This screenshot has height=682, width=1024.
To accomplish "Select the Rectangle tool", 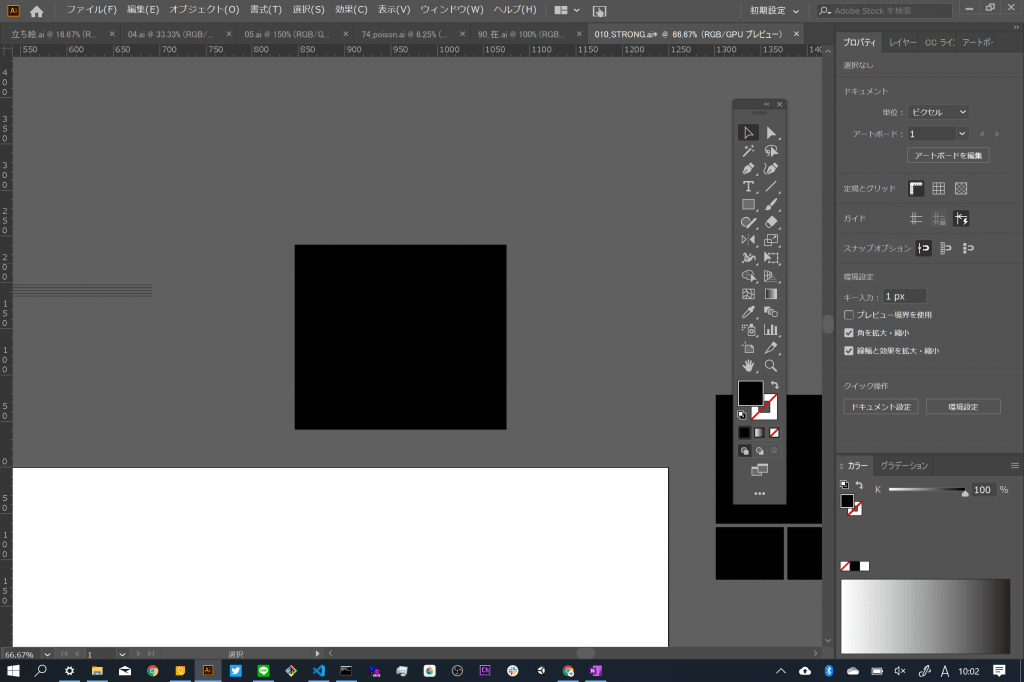I will coord(748,204).
